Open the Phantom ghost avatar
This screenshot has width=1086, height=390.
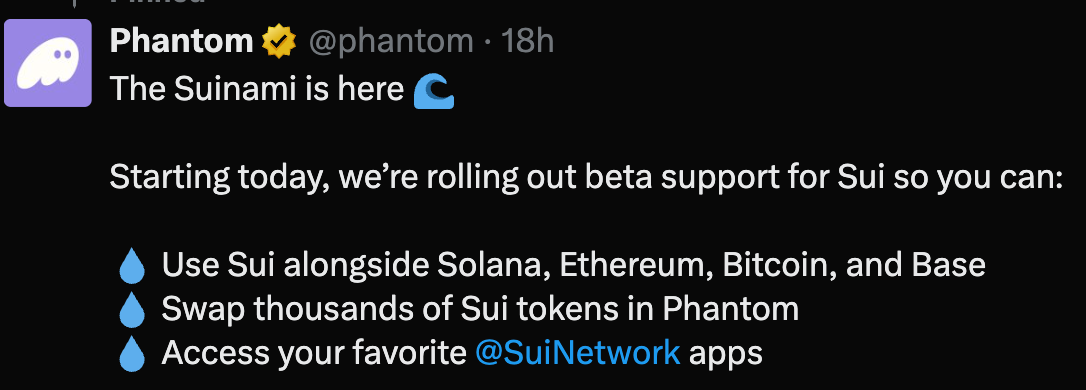click(x=48, y=63)
